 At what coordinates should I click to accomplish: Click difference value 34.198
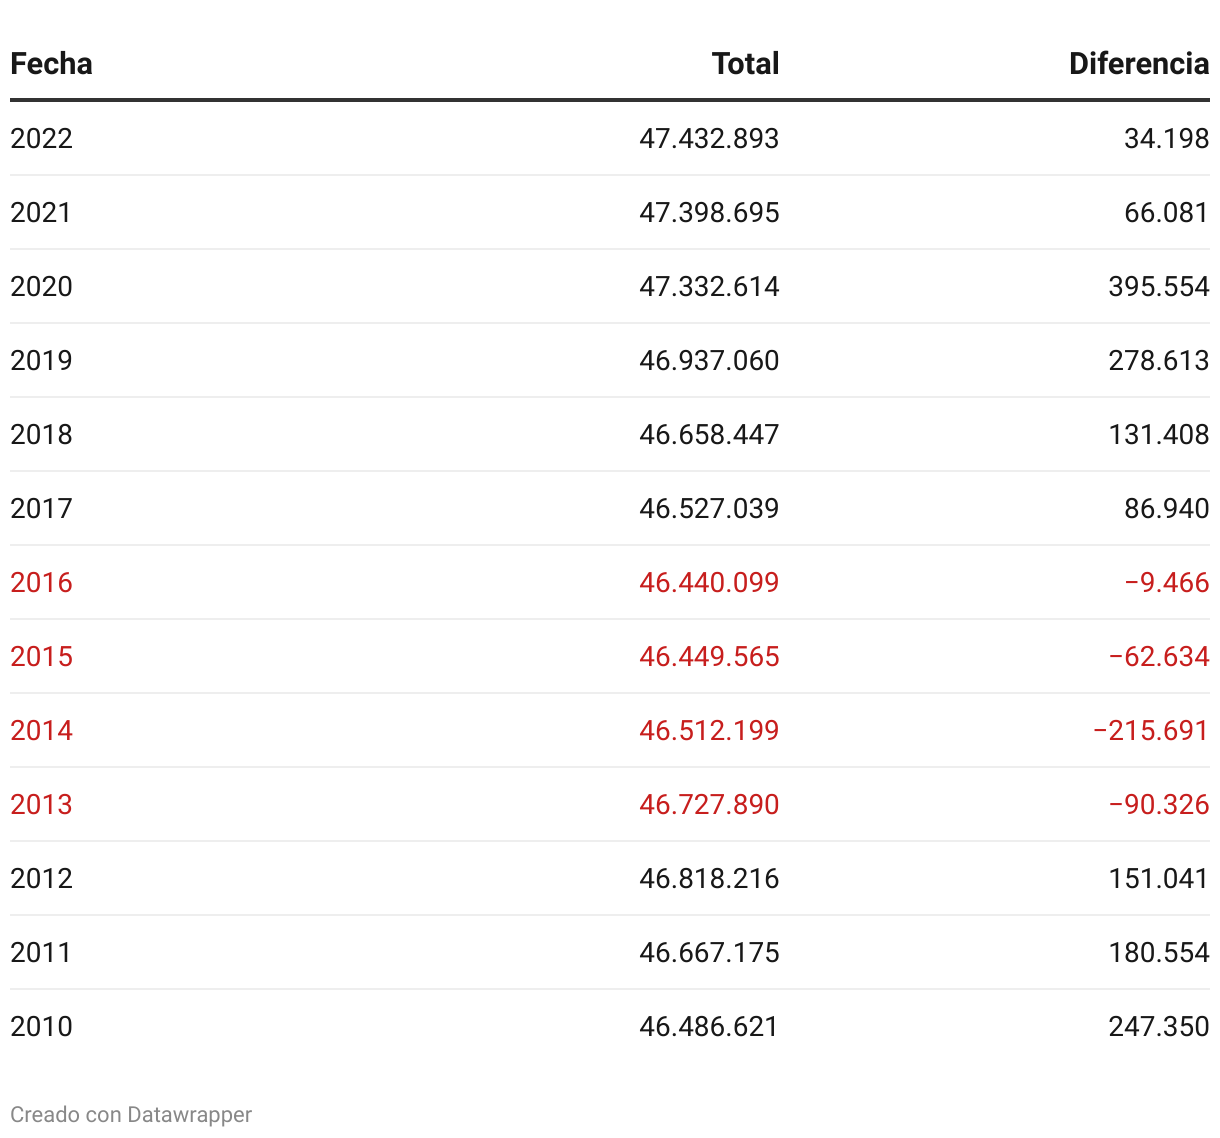click(1166, 138)
